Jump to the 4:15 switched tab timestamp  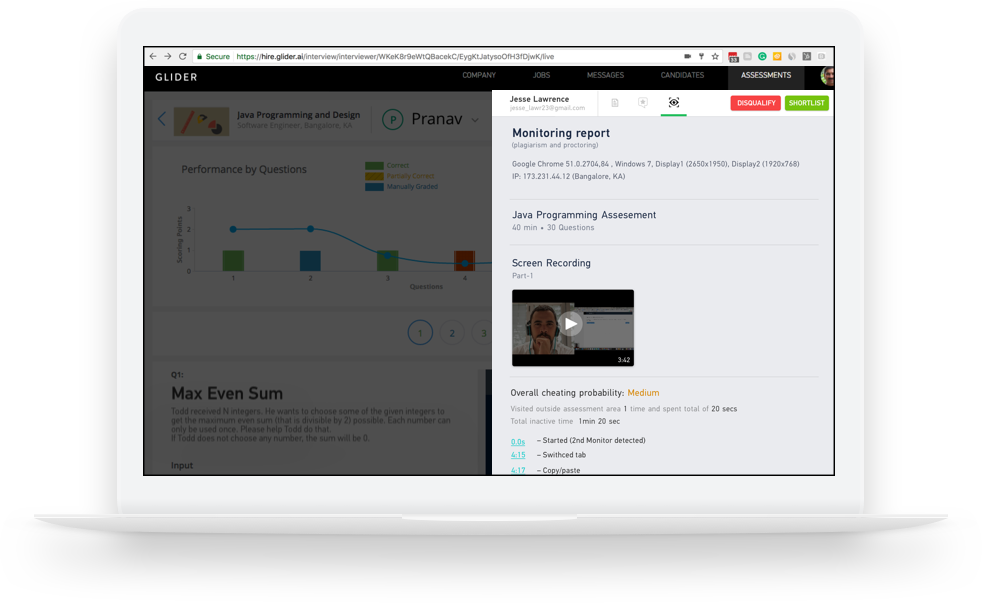518,455
